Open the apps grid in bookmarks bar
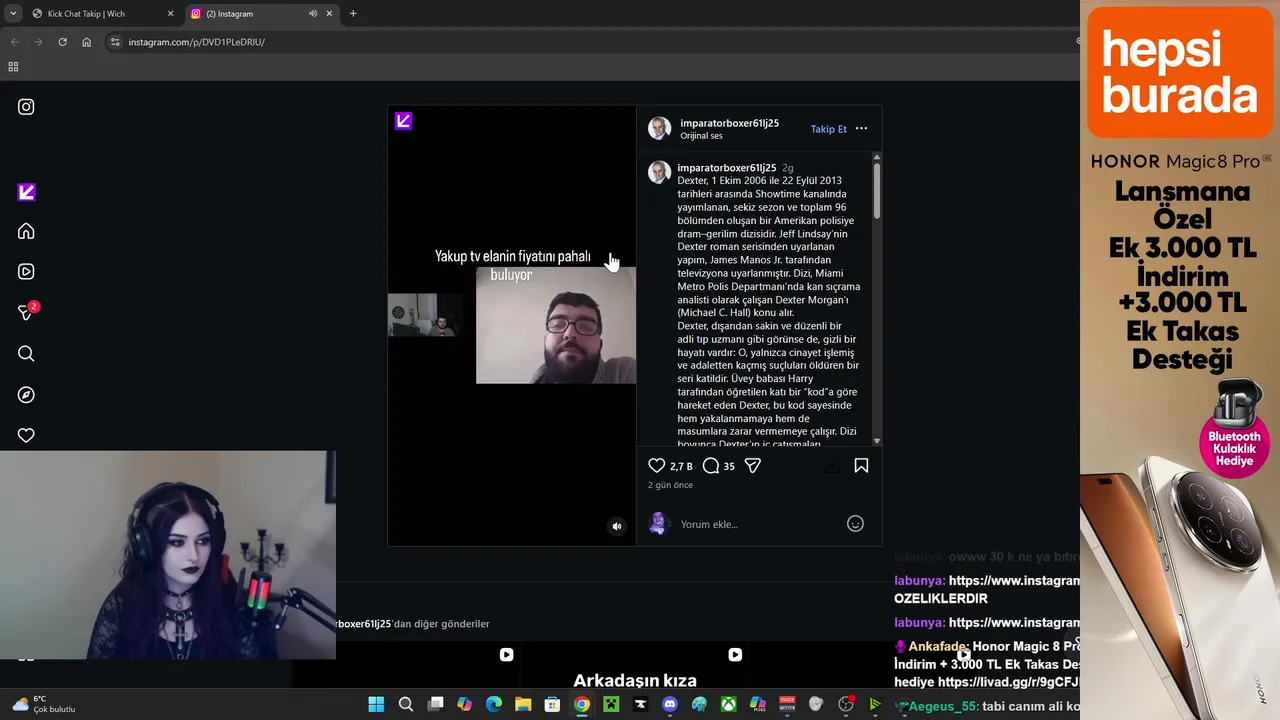Viewport: 1280px width, 720px height. click(x=13, y=67)
